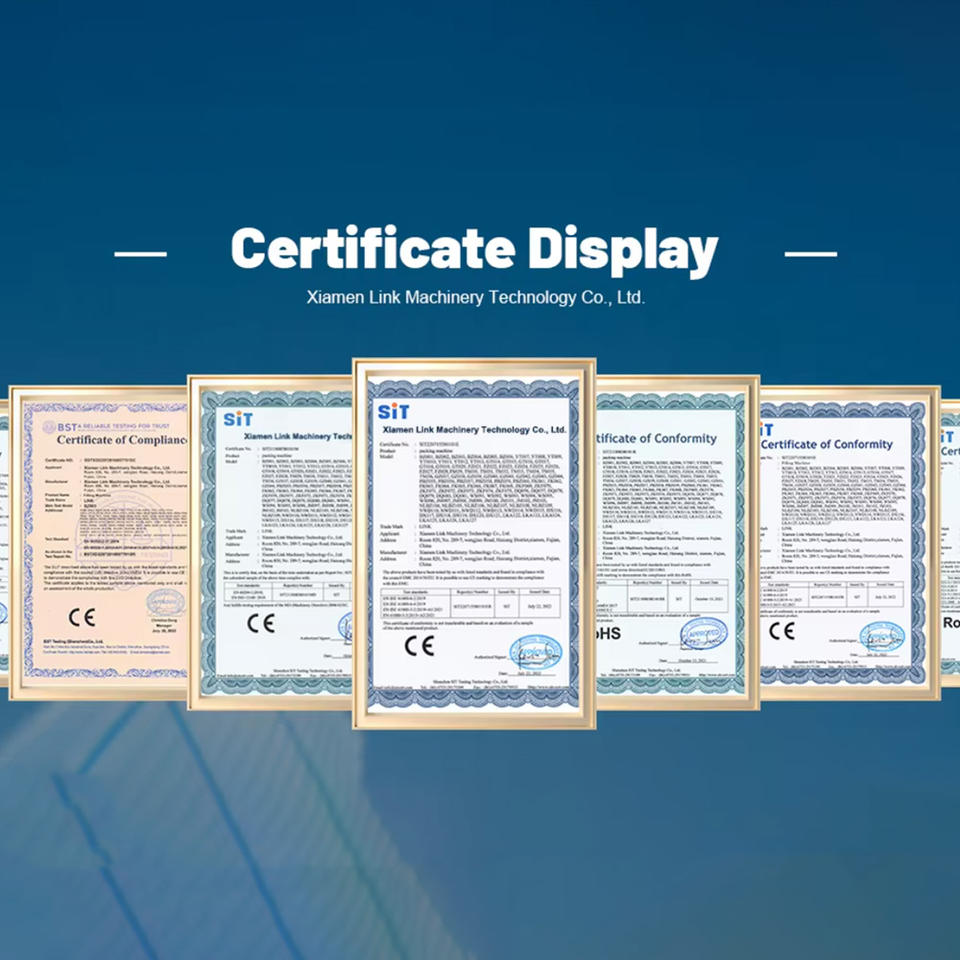Click the blue approval stamp on center certificate
The height and width of the screenshot is (960, 960).
click(x=535, y=651)
